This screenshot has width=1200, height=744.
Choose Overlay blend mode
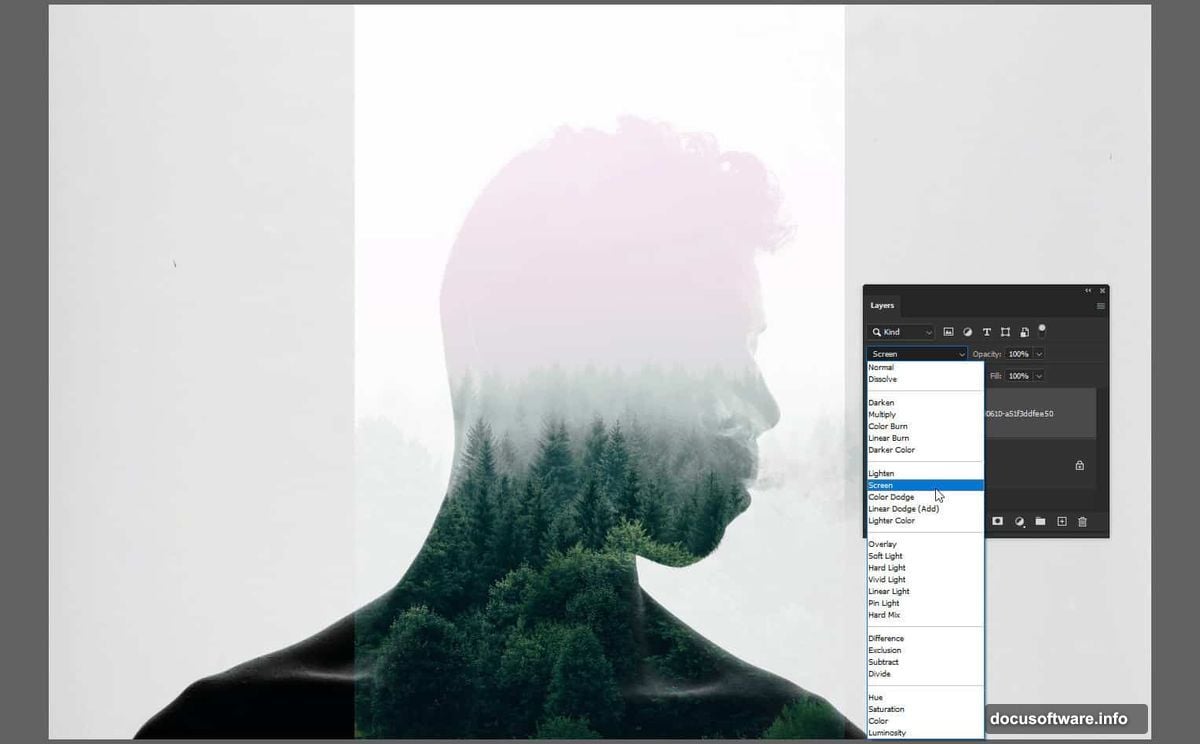click(883, 543)
